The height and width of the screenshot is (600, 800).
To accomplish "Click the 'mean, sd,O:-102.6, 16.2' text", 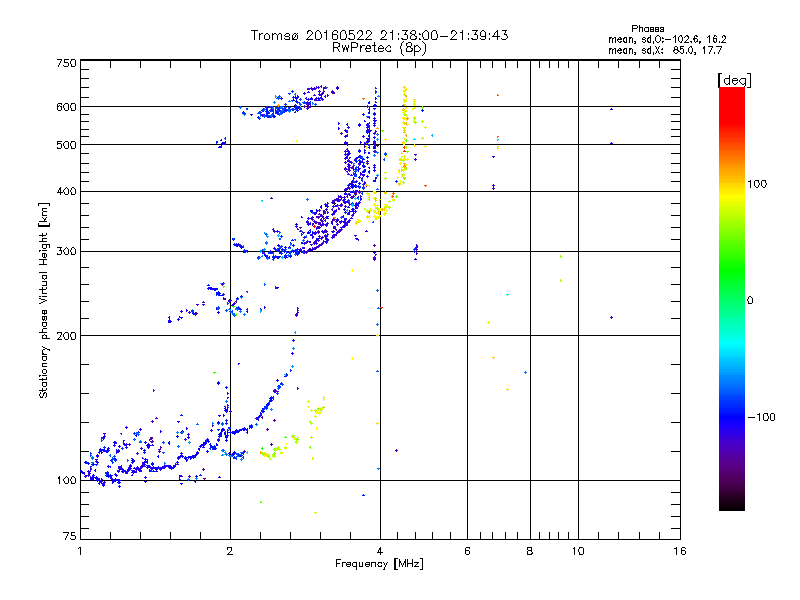I will coord(667,39).
